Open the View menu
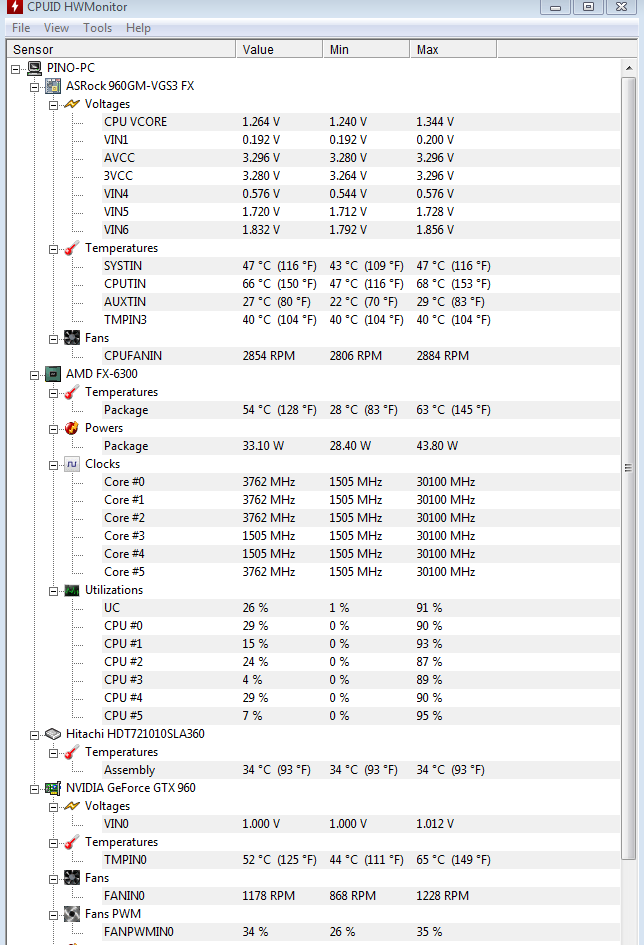Viewport: 644px width, 945px height. (56, 28)
